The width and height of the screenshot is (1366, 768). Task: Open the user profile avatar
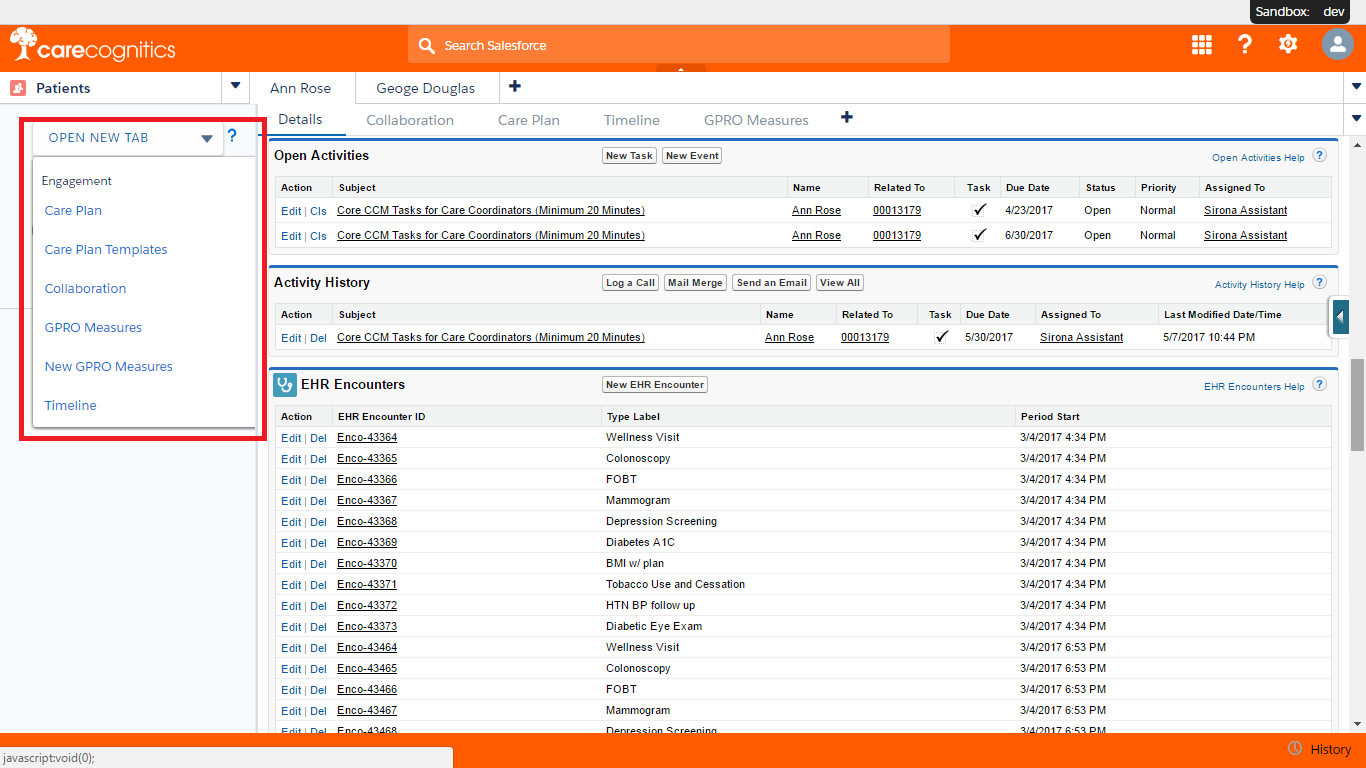click(x=1337, y=45)
